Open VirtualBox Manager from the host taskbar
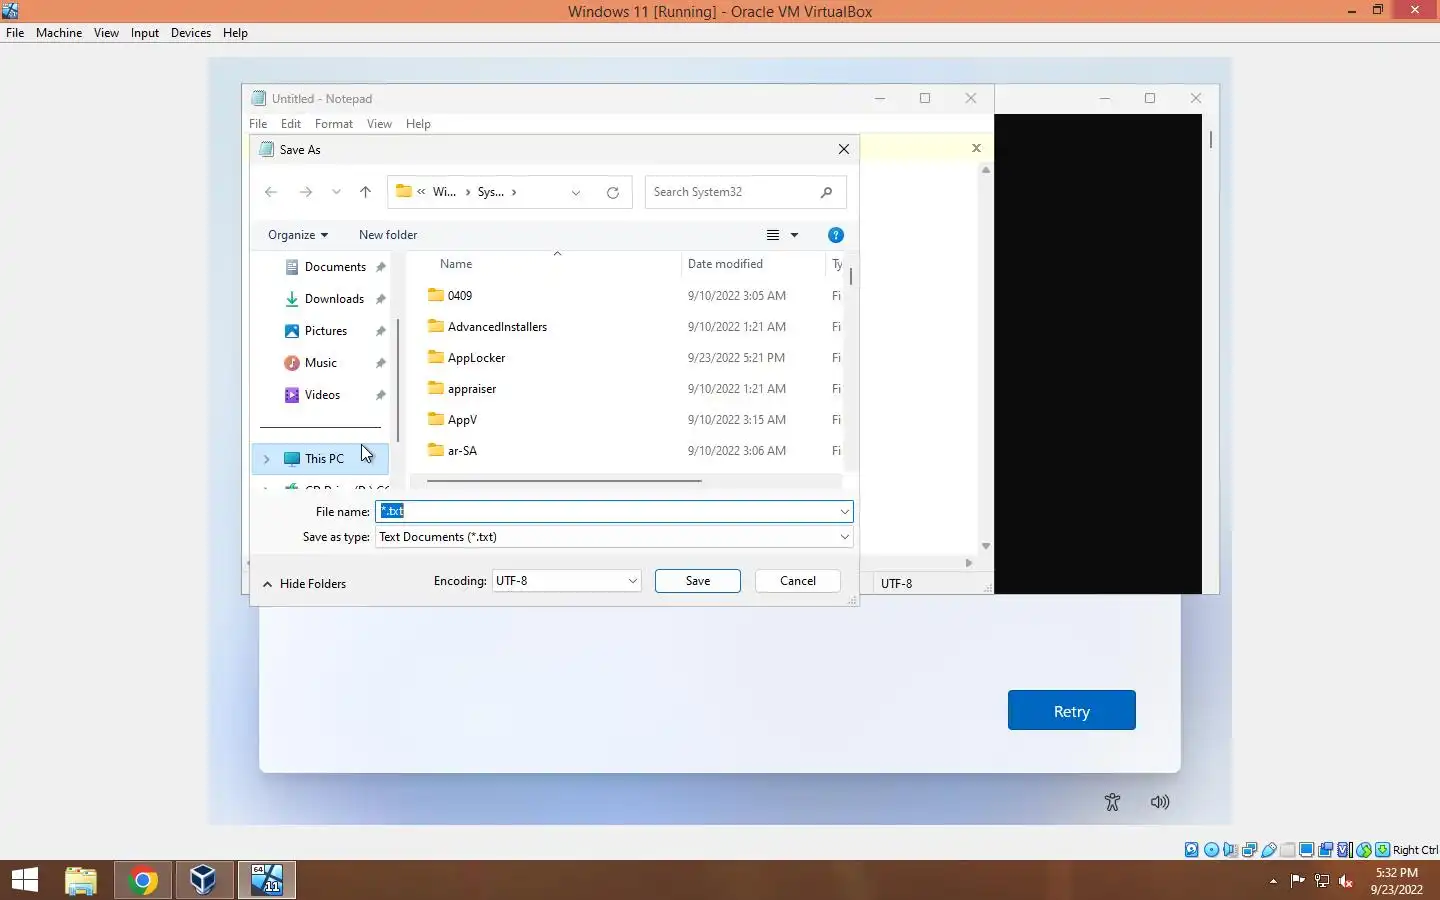This screenshot has height=900, width=1440. [x=204, y=880]
